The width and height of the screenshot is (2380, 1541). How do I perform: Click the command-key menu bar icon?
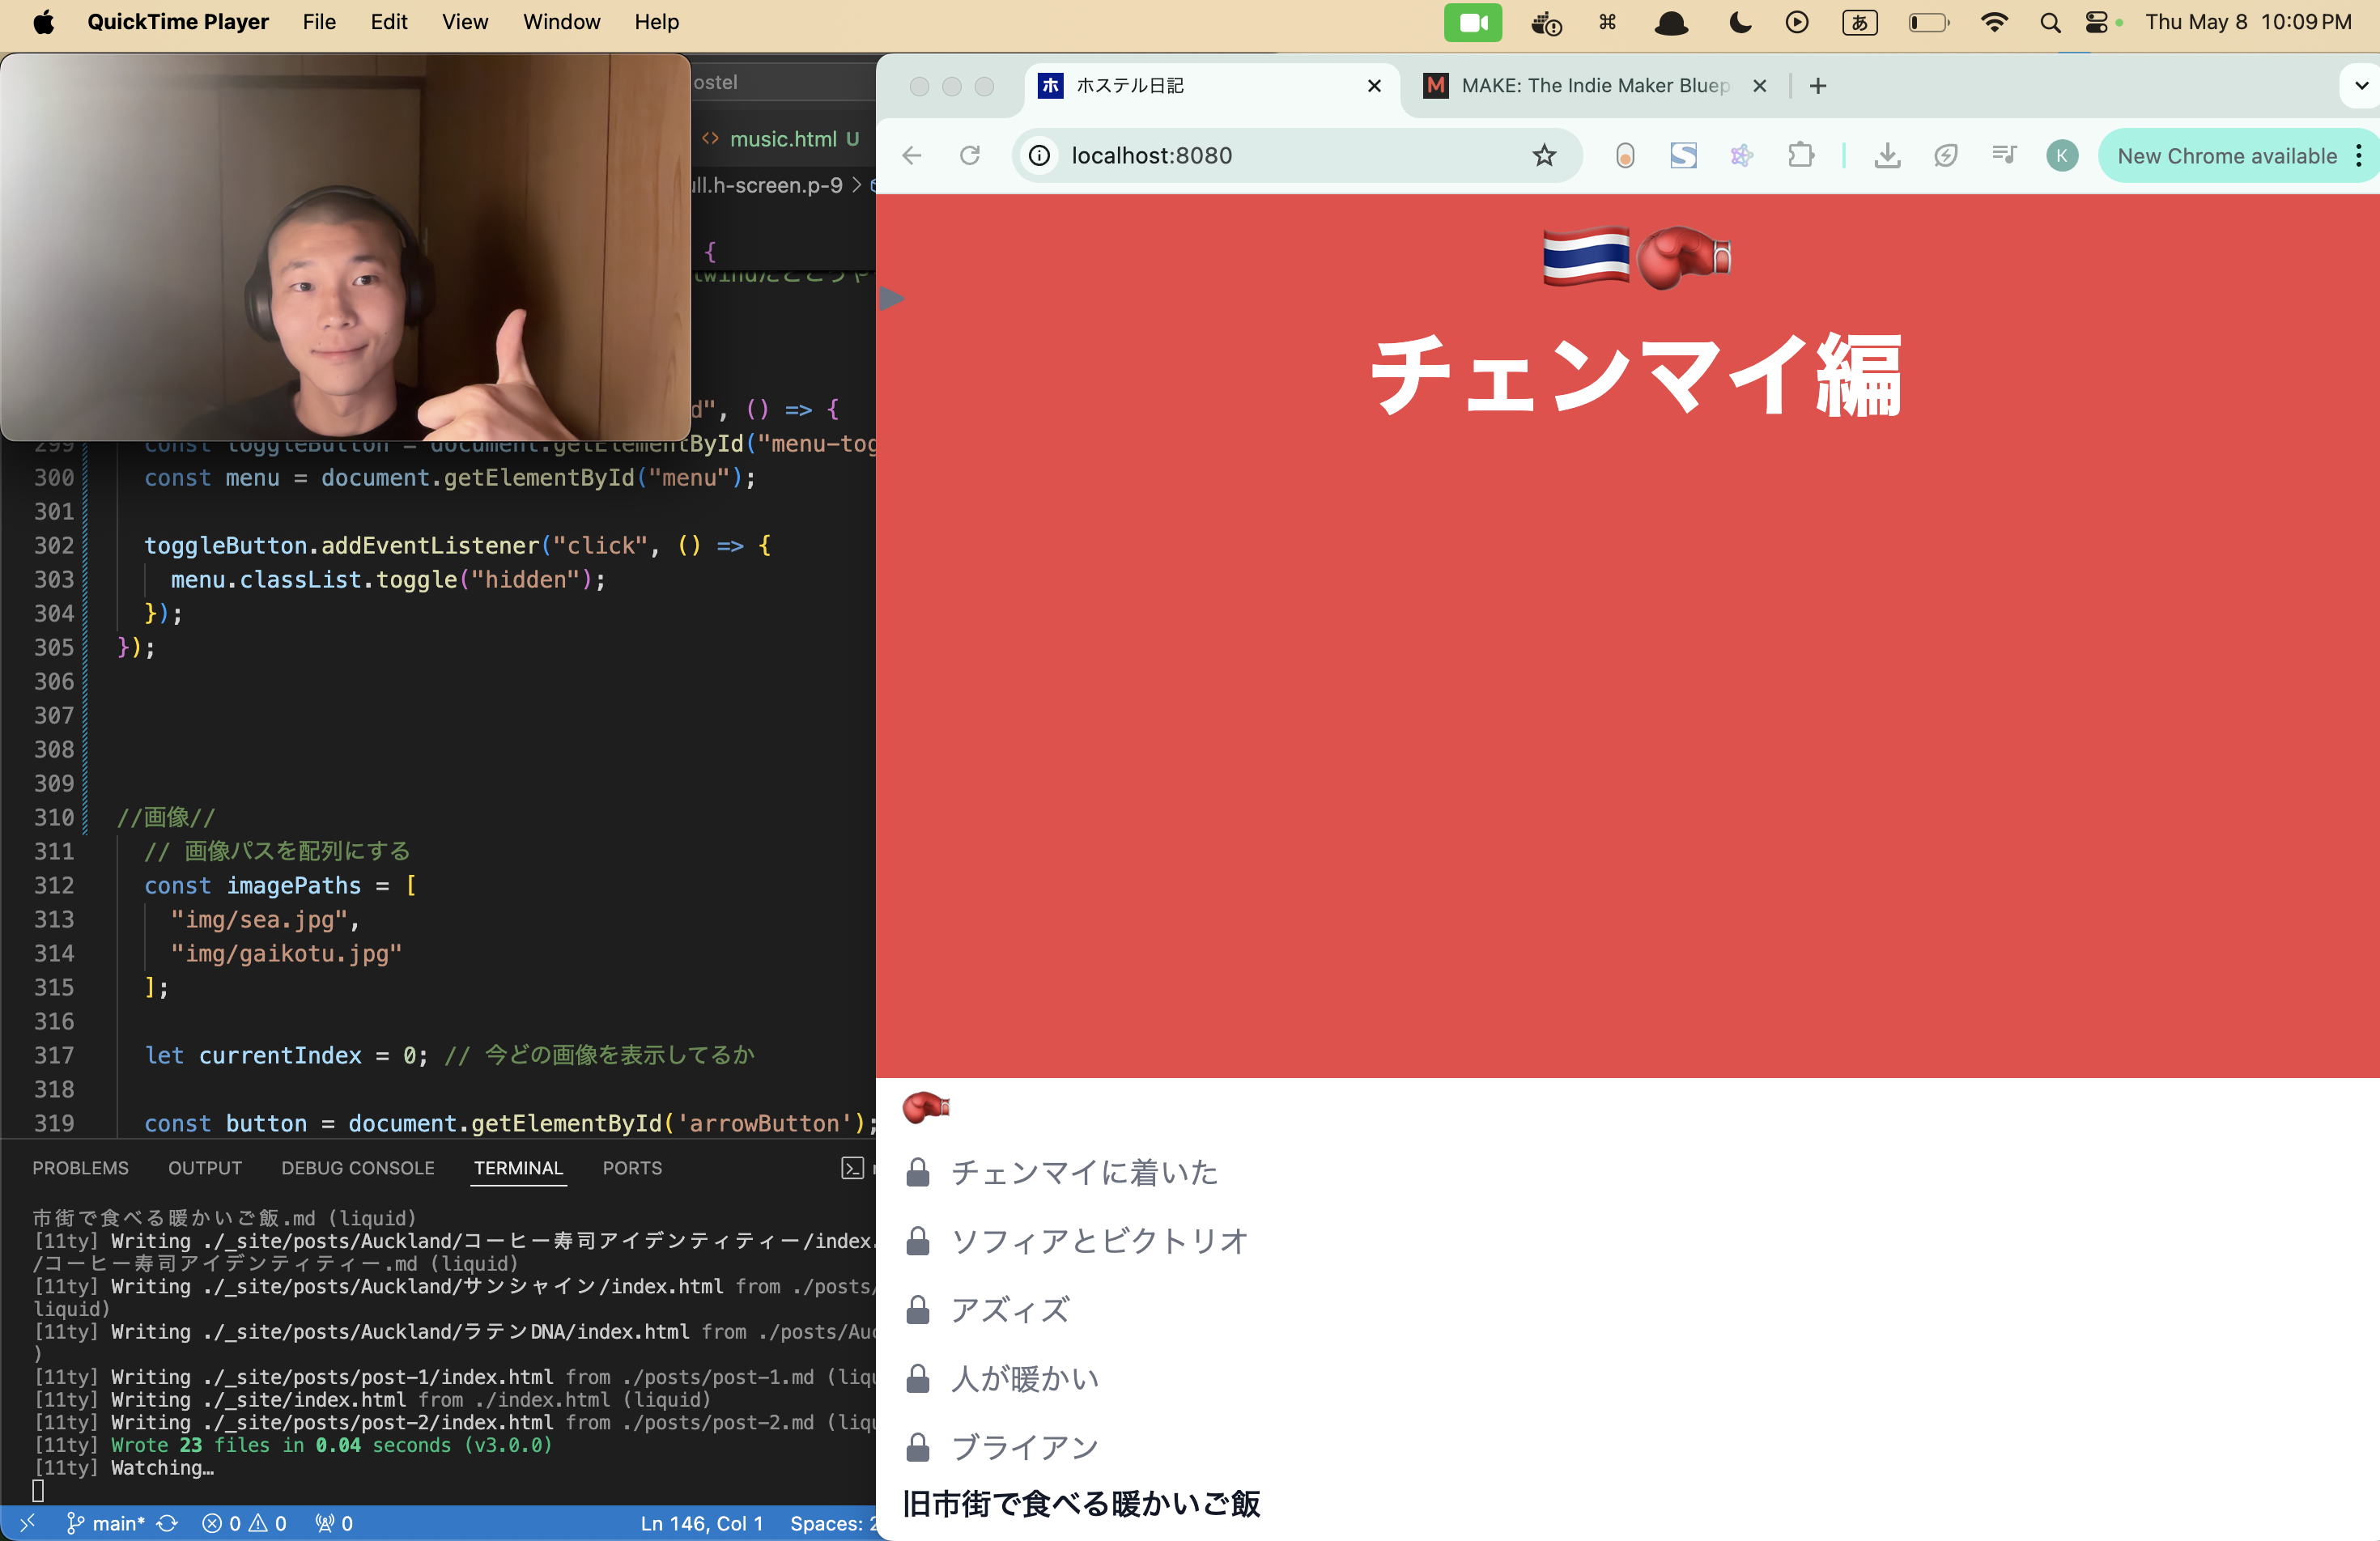point(1607,22)
